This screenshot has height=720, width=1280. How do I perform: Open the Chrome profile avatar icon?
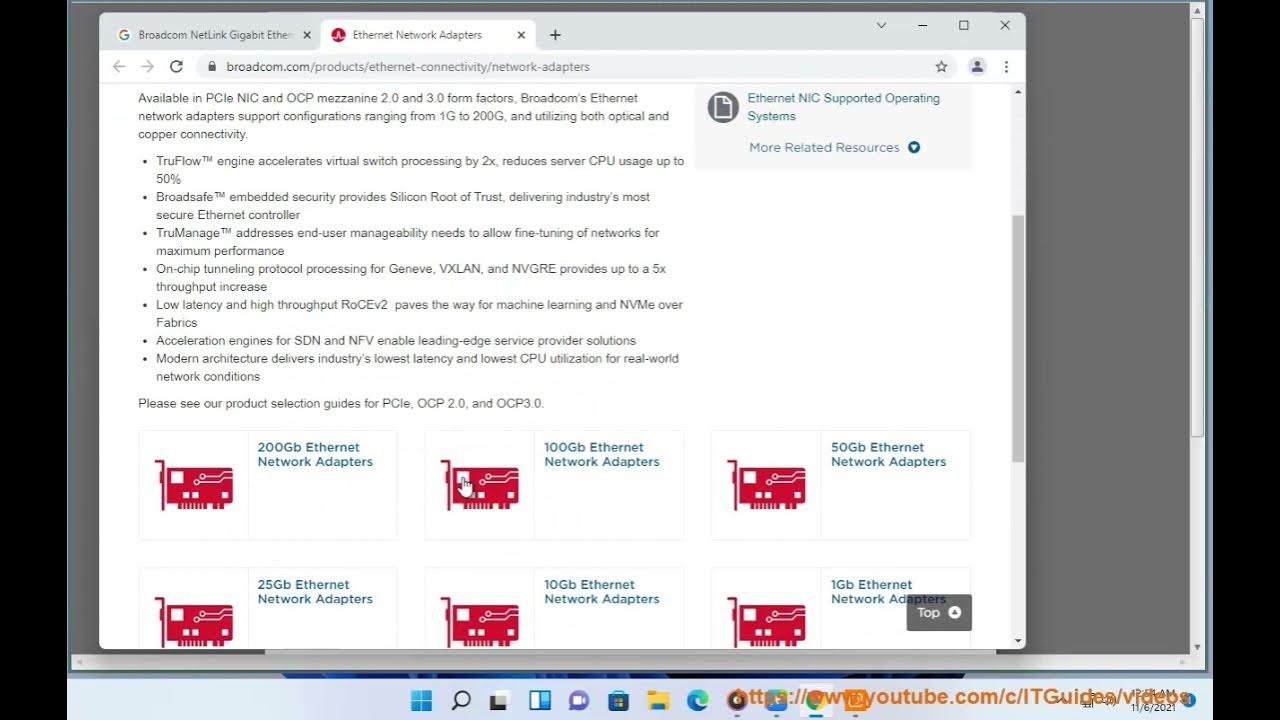coord(977,66)
